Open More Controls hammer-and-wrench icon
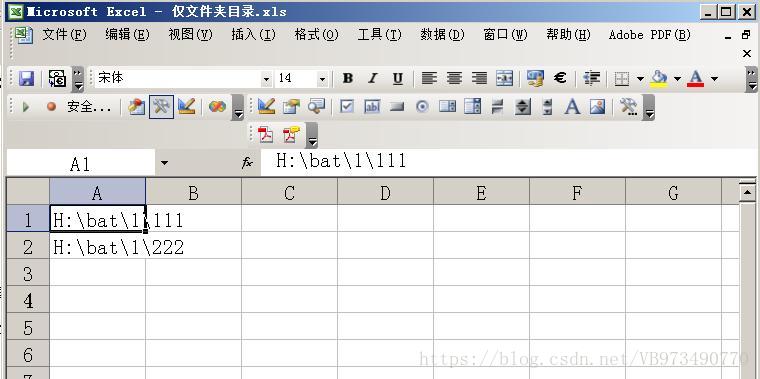The height and width of the screenshot is (379, 760). coord(628,107)
